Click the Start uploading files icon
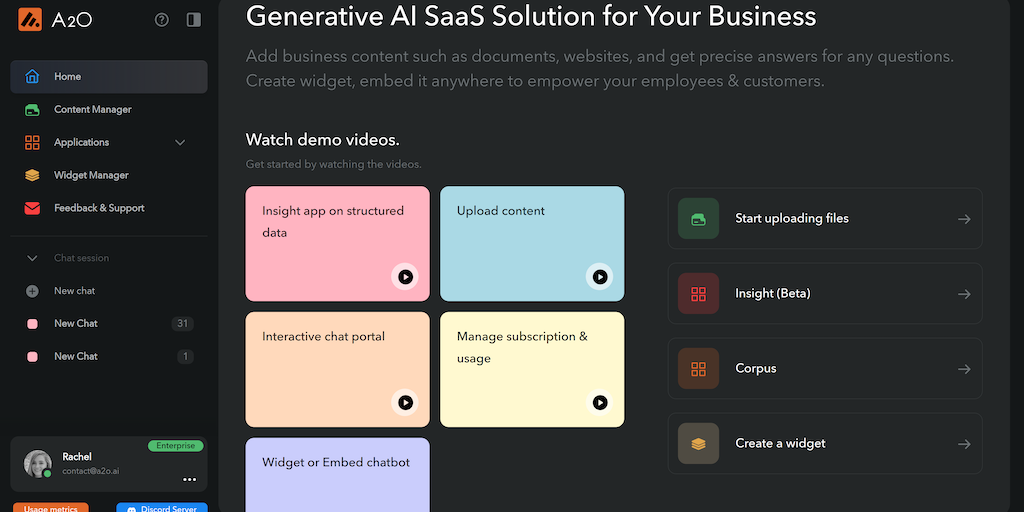1024x512 pixels. (698, 219)
